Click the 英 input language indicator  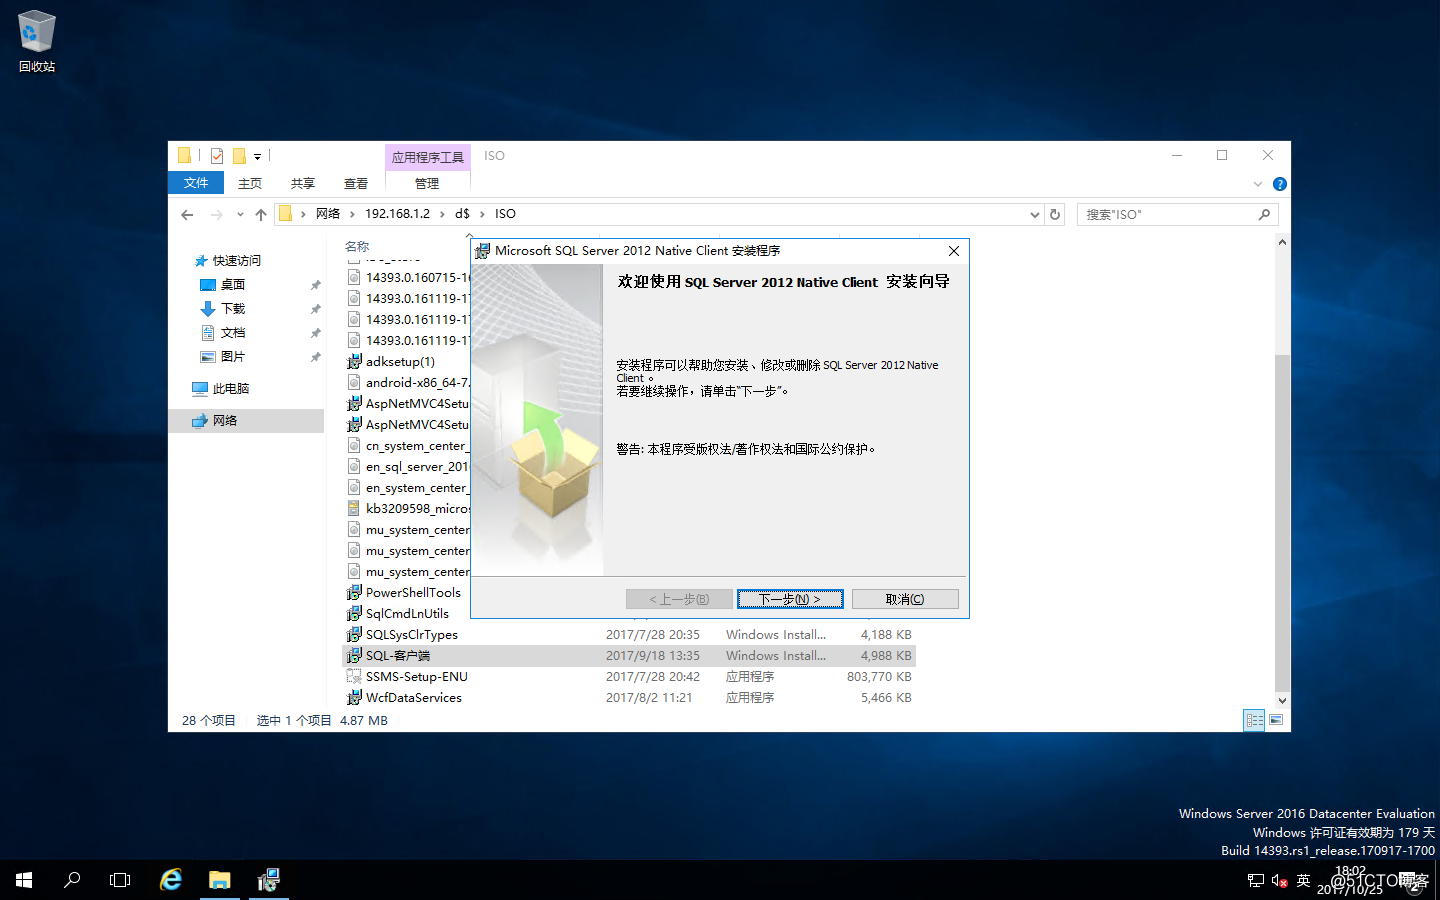1303,881
